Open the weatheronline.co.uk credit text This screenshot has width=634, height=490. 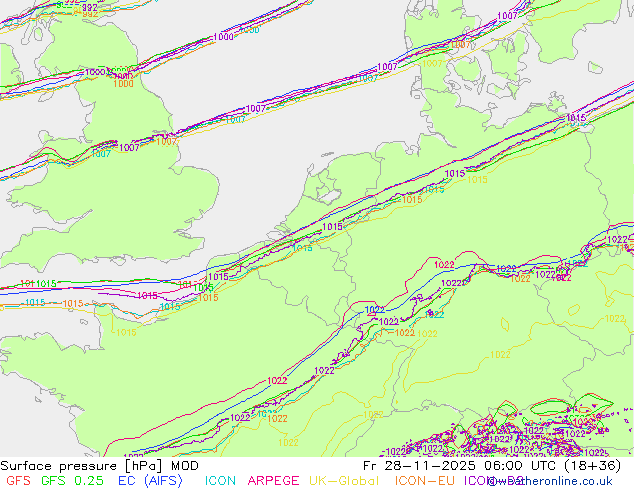coord(552,481)
